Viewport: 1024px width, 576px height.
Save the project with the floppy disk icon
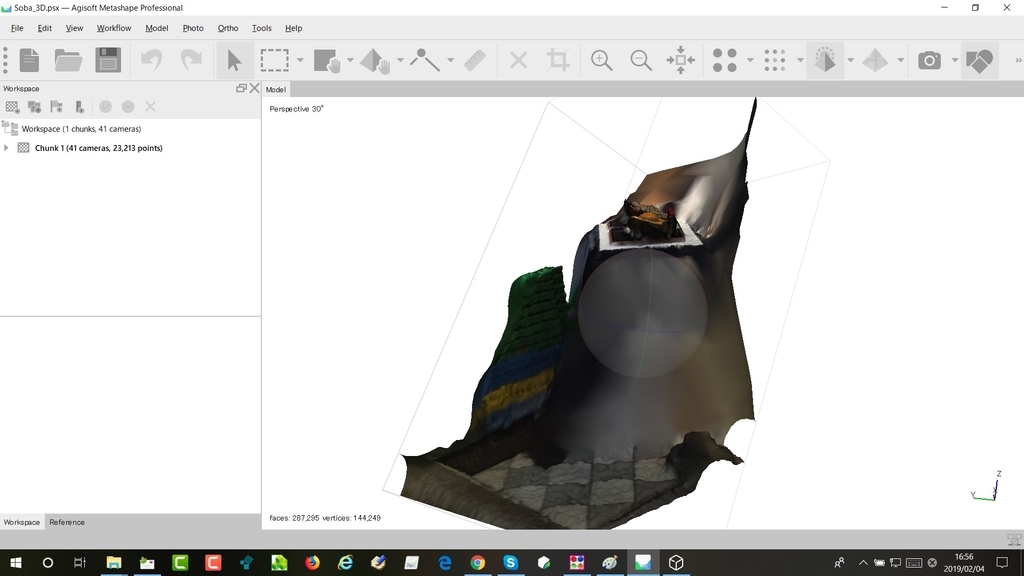[108, 60]
